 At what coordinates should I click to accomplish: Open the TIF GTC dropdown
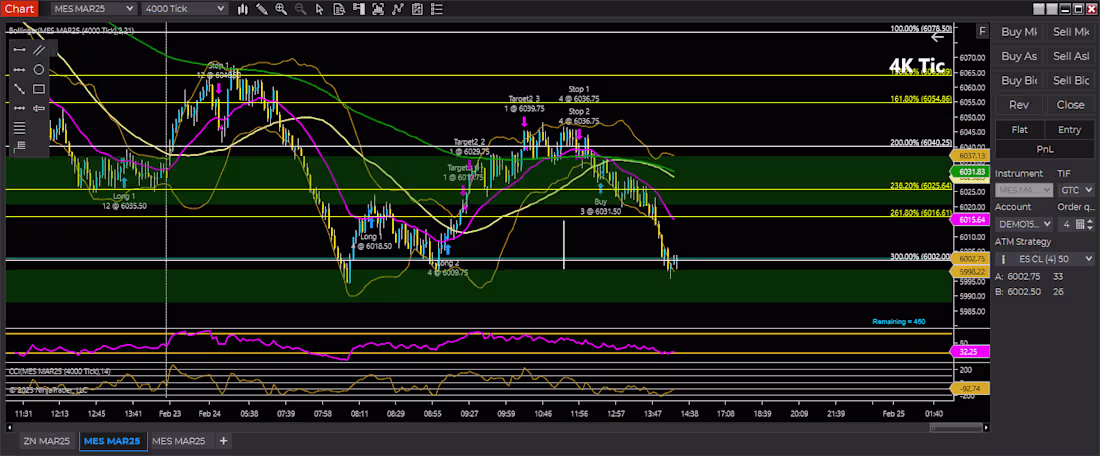pos(1076,190)
